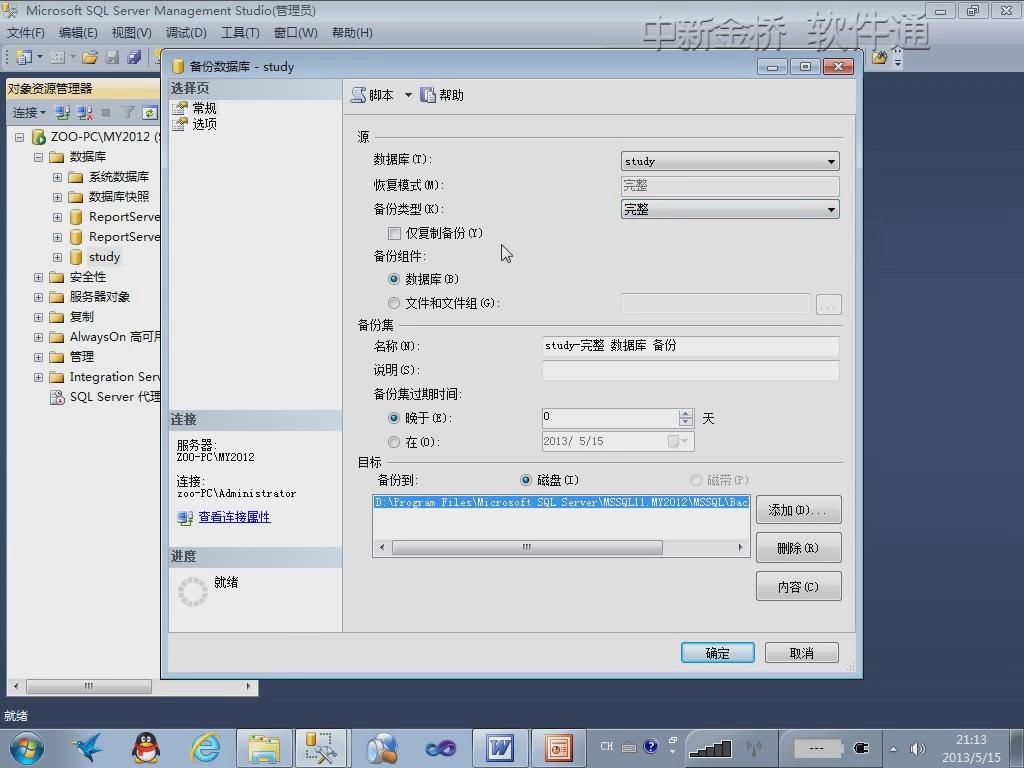Image resolution: width=1024 pixels, height=768 pixels.
Task: Click the Filter funnel icon
Action: (x=128, y=112)
